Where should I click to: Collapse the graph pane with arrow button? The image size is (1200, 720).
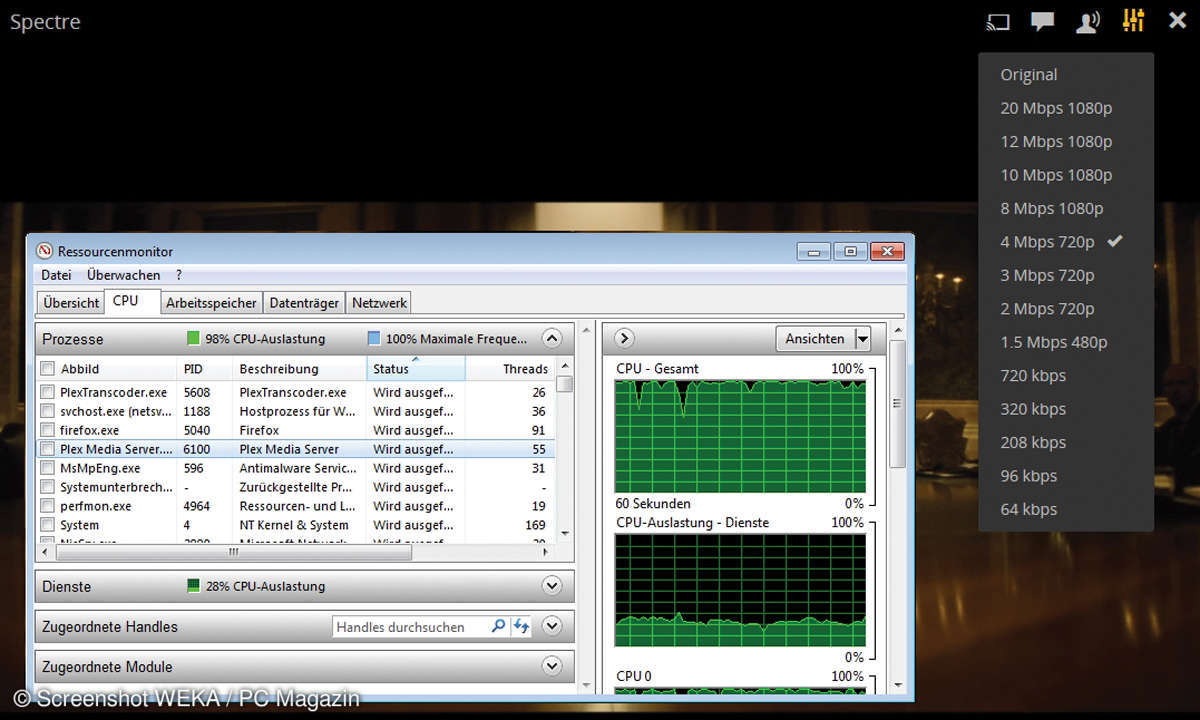[x=622, y=338]
